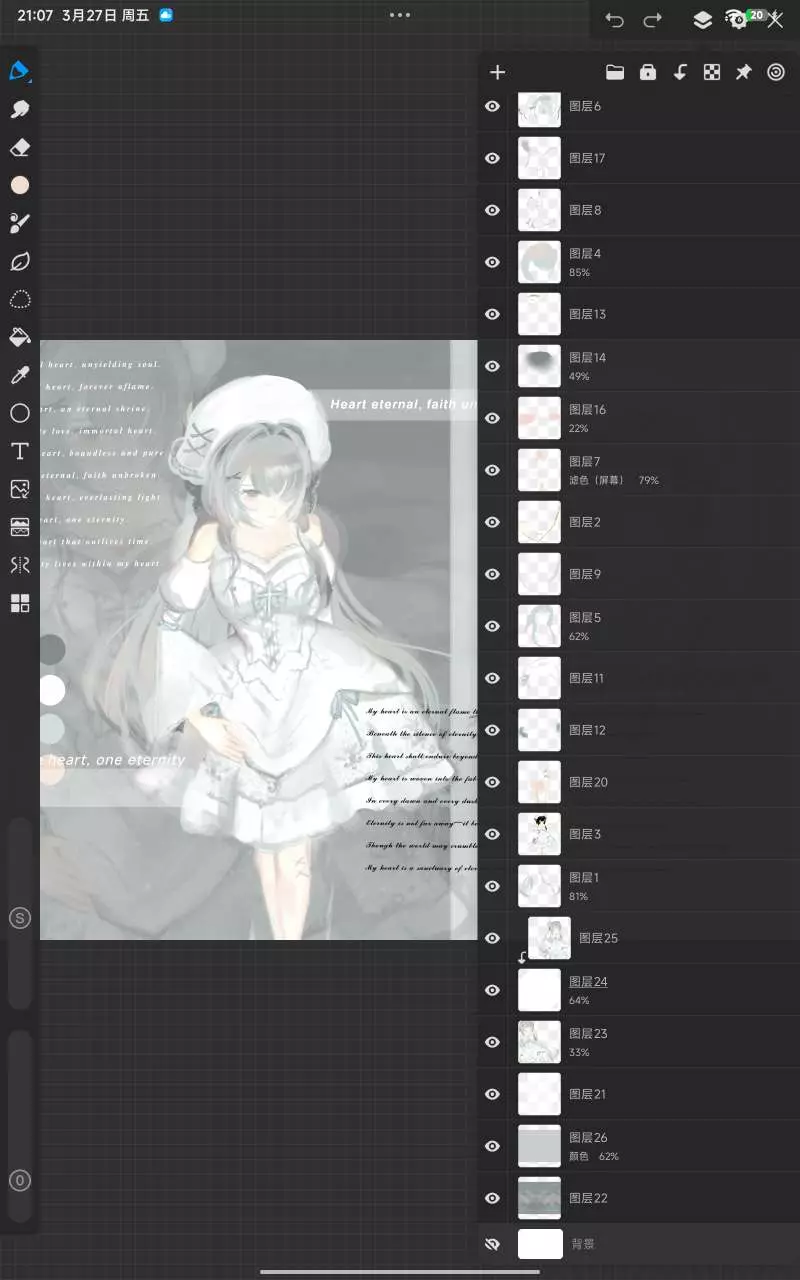Select the leaf-shaped liquify tool
Screen dimensions: 800x1280
click(20, 261)
